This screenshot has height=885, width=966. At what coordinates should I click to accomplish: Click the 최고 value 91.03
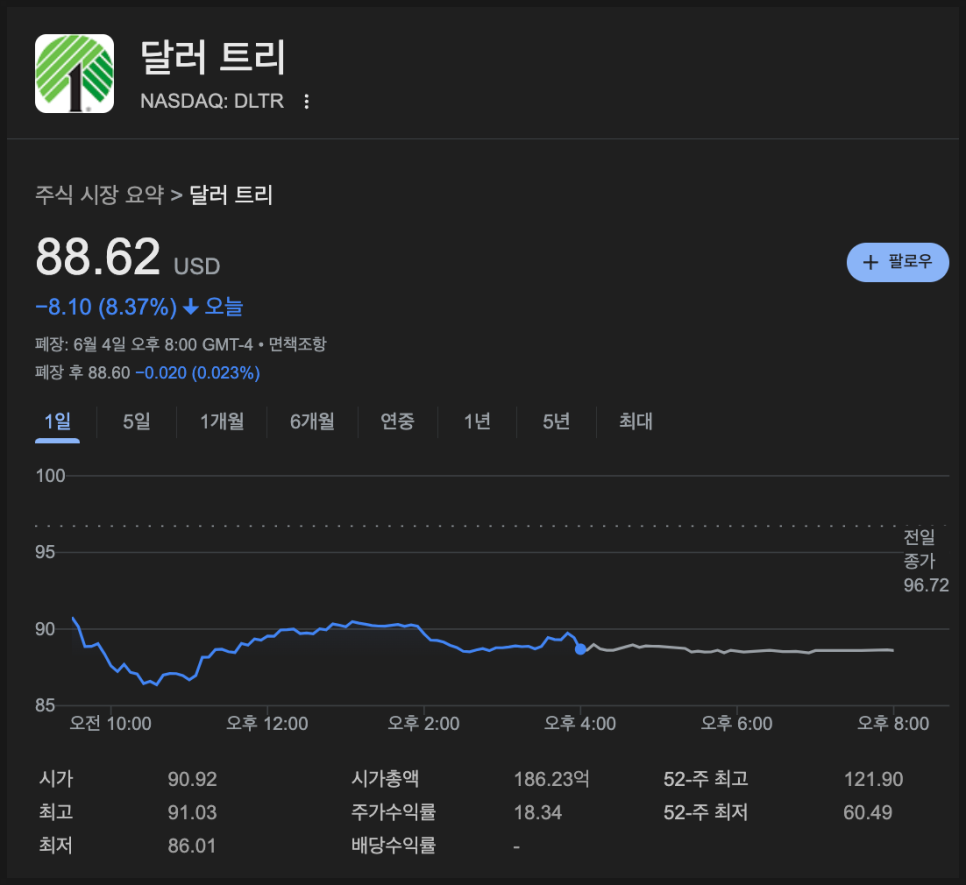[192, 812]
